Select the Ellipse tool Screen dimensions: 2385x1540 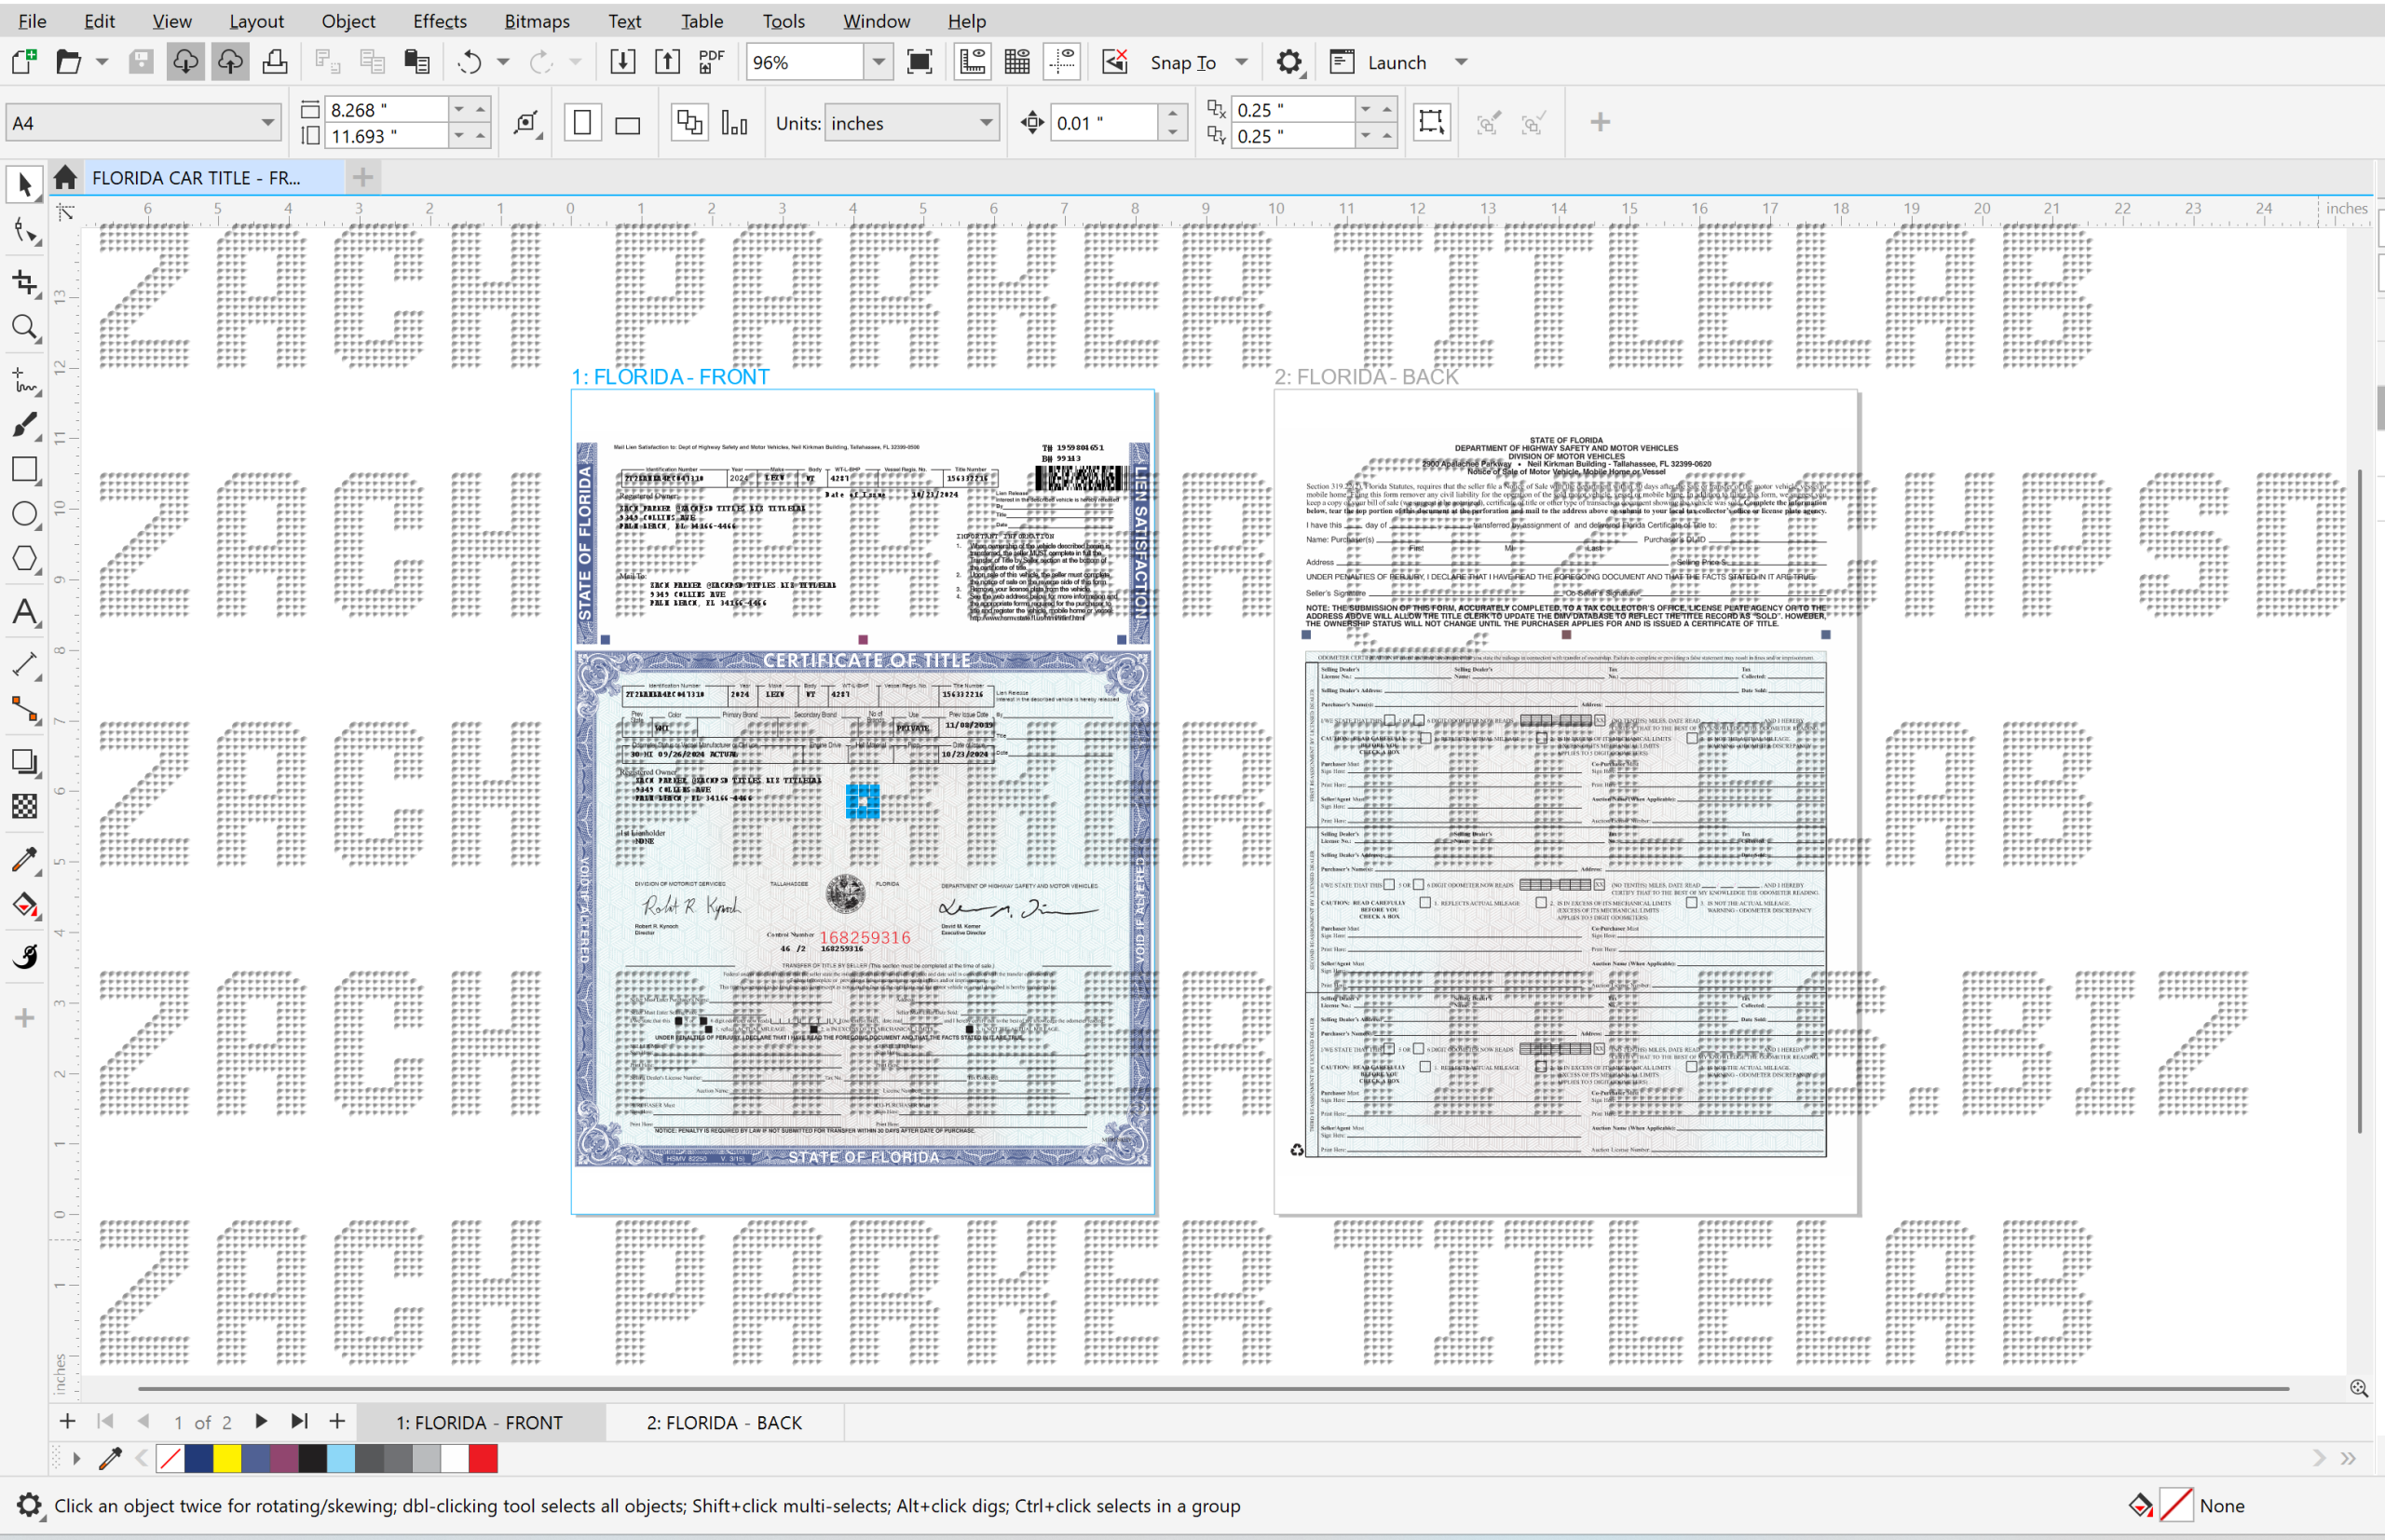(25, 514)
